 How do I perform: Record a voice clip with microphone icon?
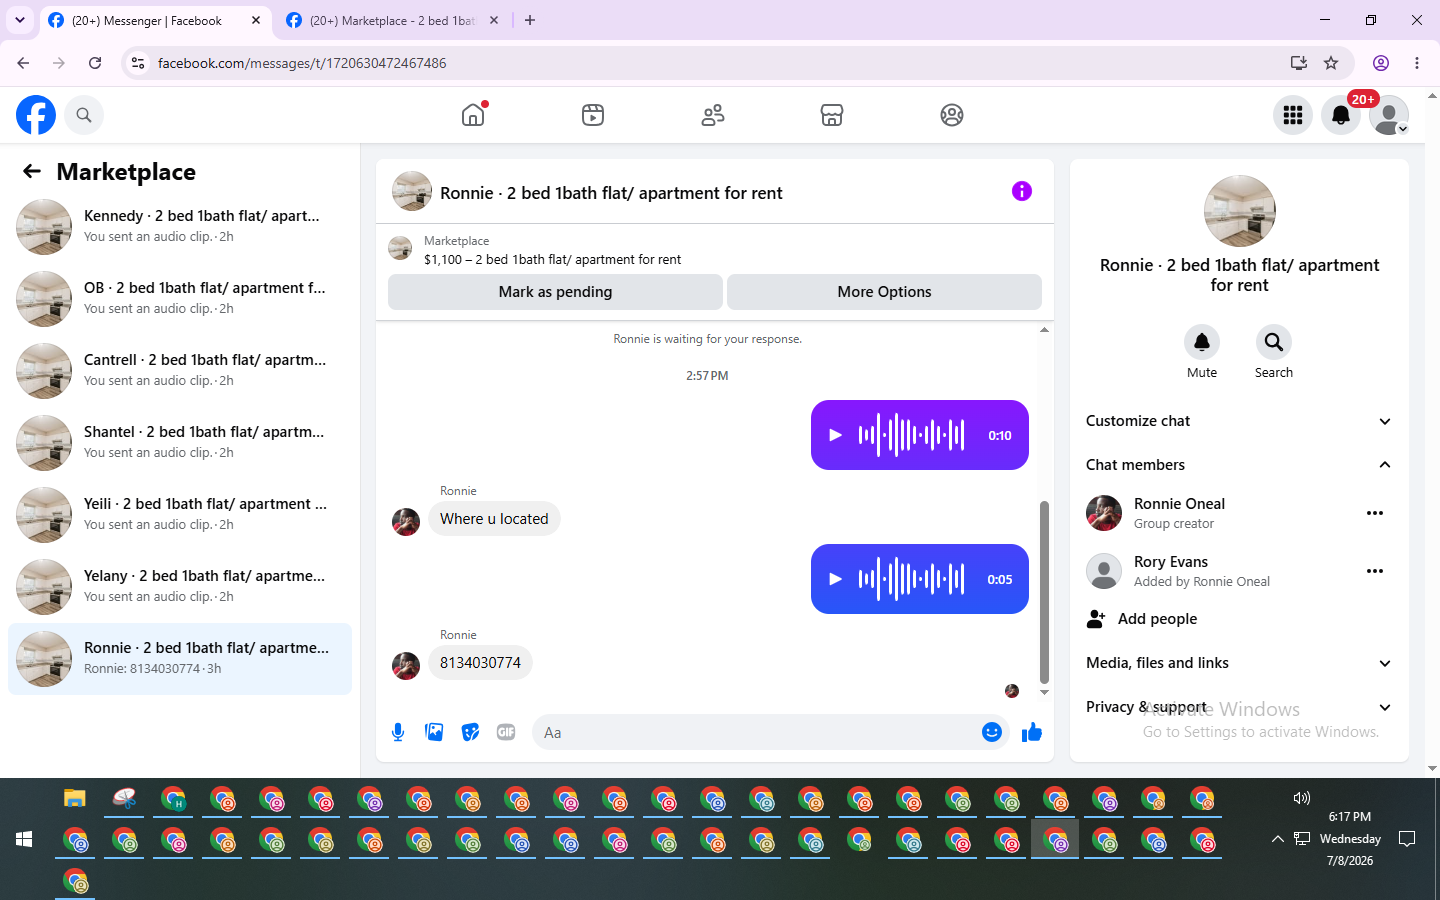[x=398, y=732]
